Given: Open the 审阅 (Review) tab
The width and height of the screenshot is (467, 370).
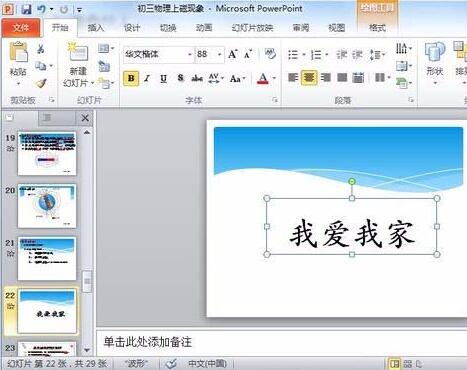Looking at the screenshot, I should 300,28.
